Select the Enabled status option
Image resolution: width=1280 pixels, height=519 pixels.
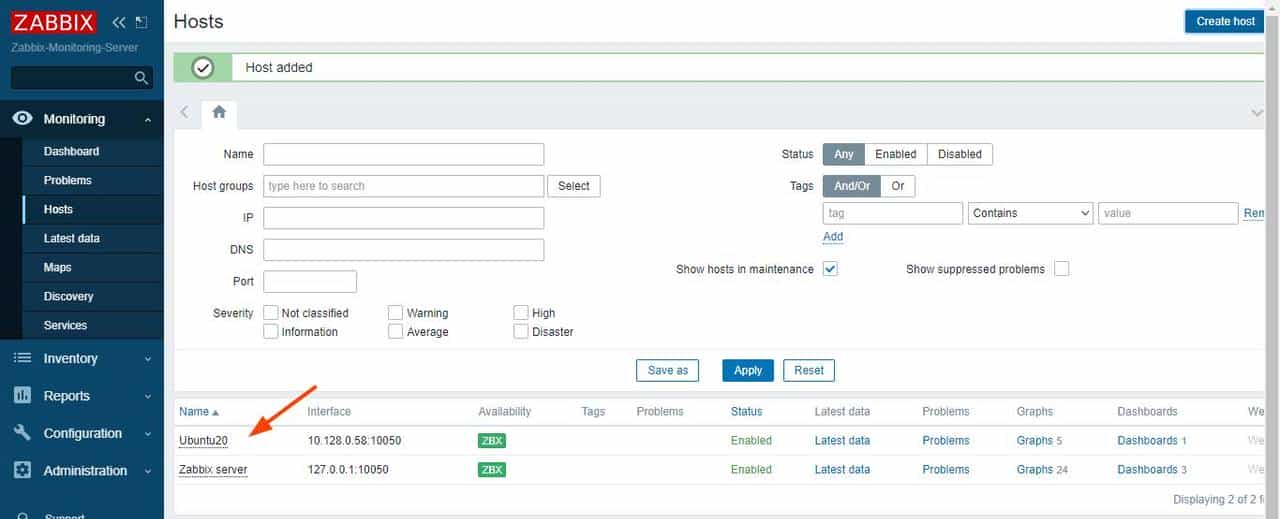point(896,154)
